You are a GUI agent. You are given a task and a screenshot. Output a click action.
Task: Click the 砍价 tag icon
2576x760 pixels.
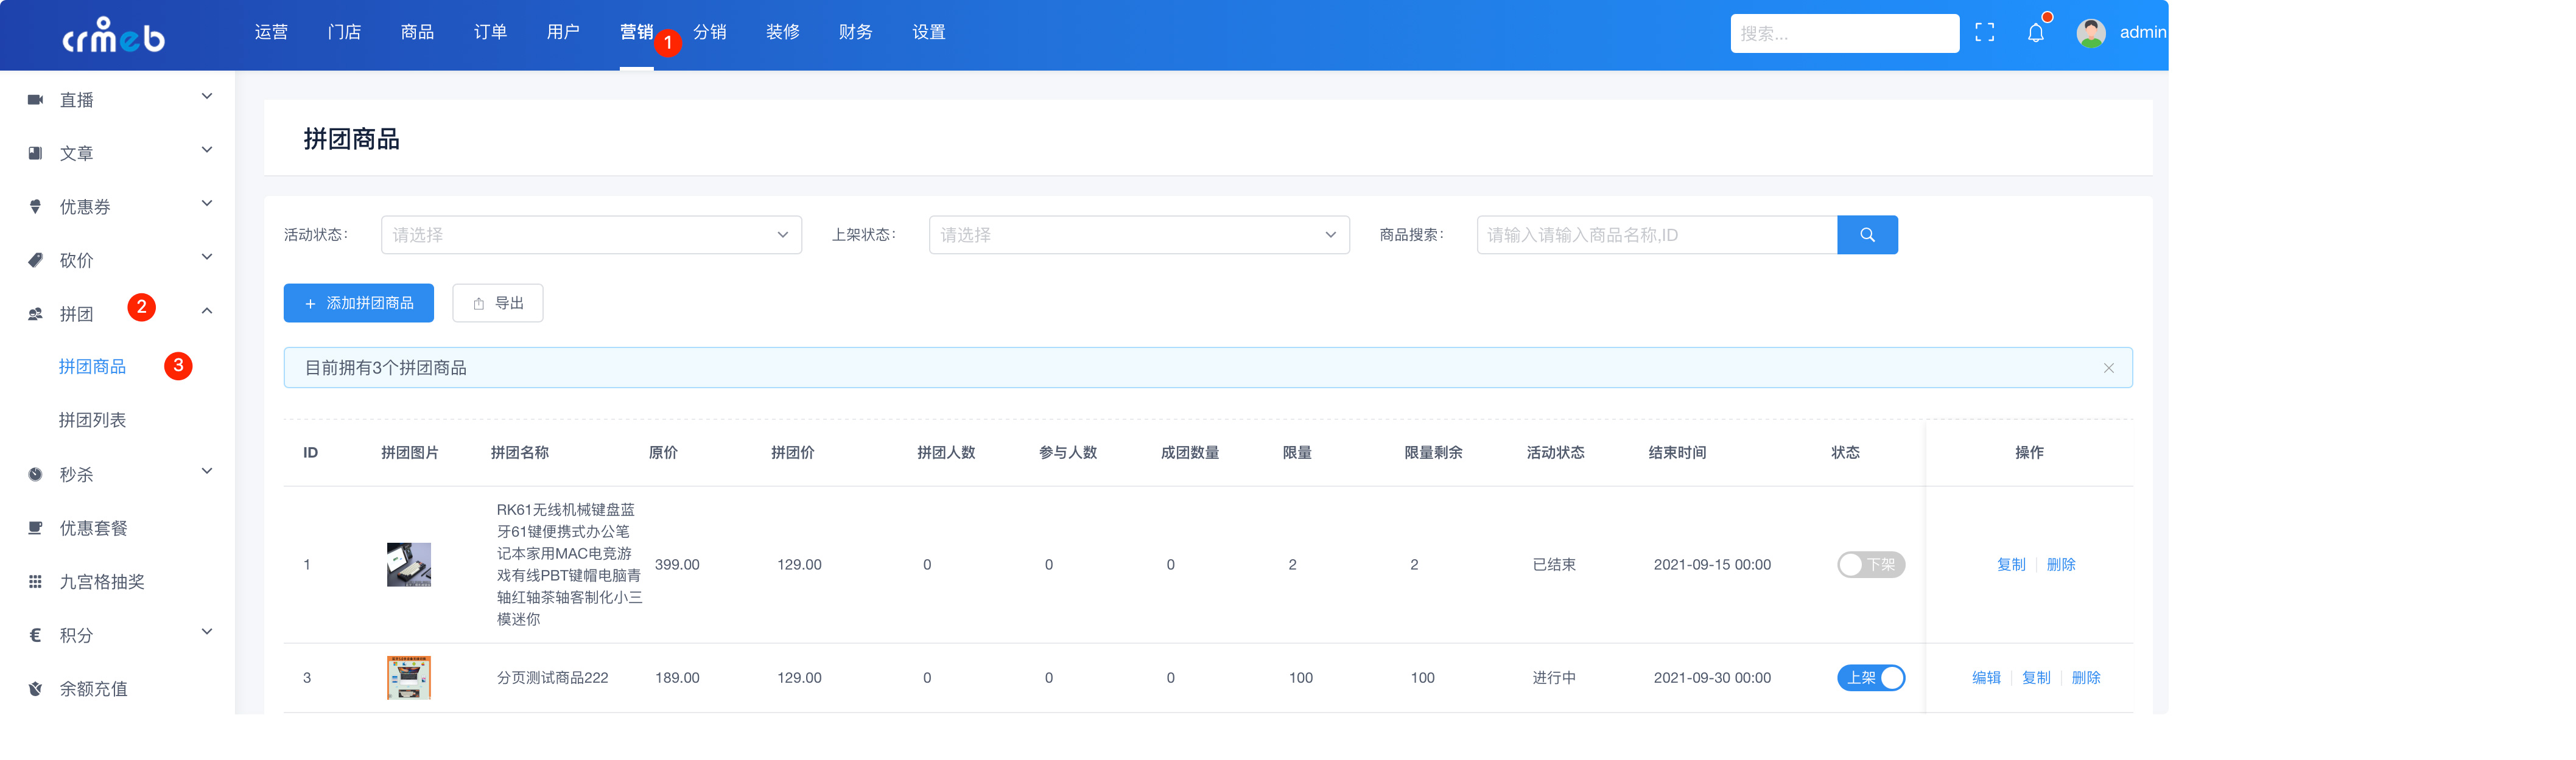35,260
